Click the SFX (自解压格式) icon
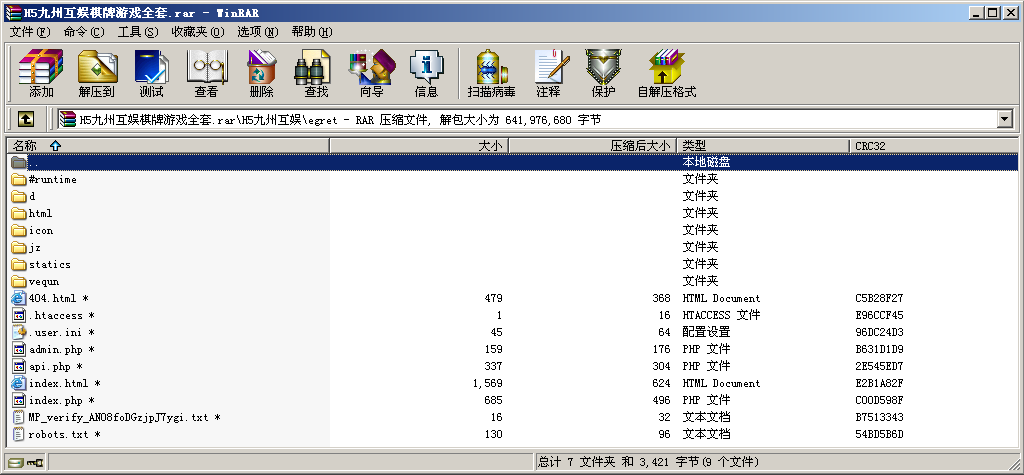Screen dimensions: 1024x475 tap(666, 73)
